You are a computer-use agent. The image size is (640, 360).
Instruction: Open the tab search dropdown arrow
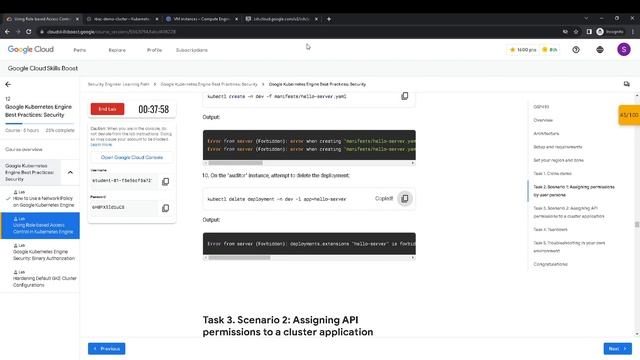(586, 18)
